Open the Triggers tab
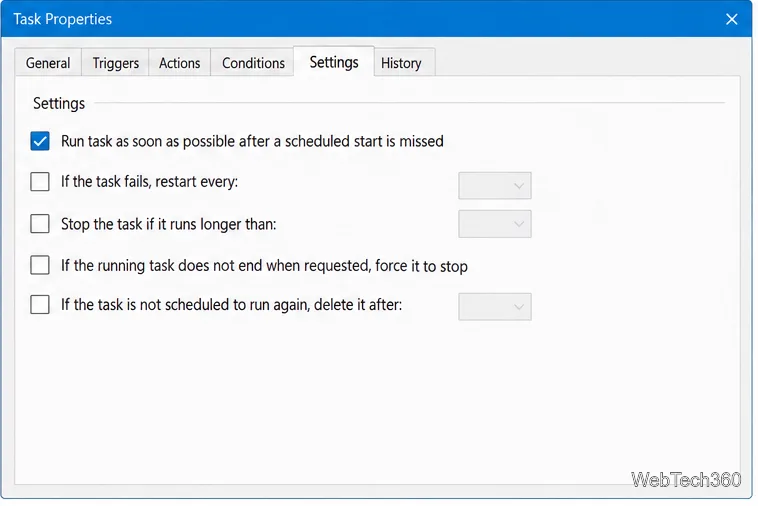Image resolution: width=758 pixels, height=506 pixels. 116,63
